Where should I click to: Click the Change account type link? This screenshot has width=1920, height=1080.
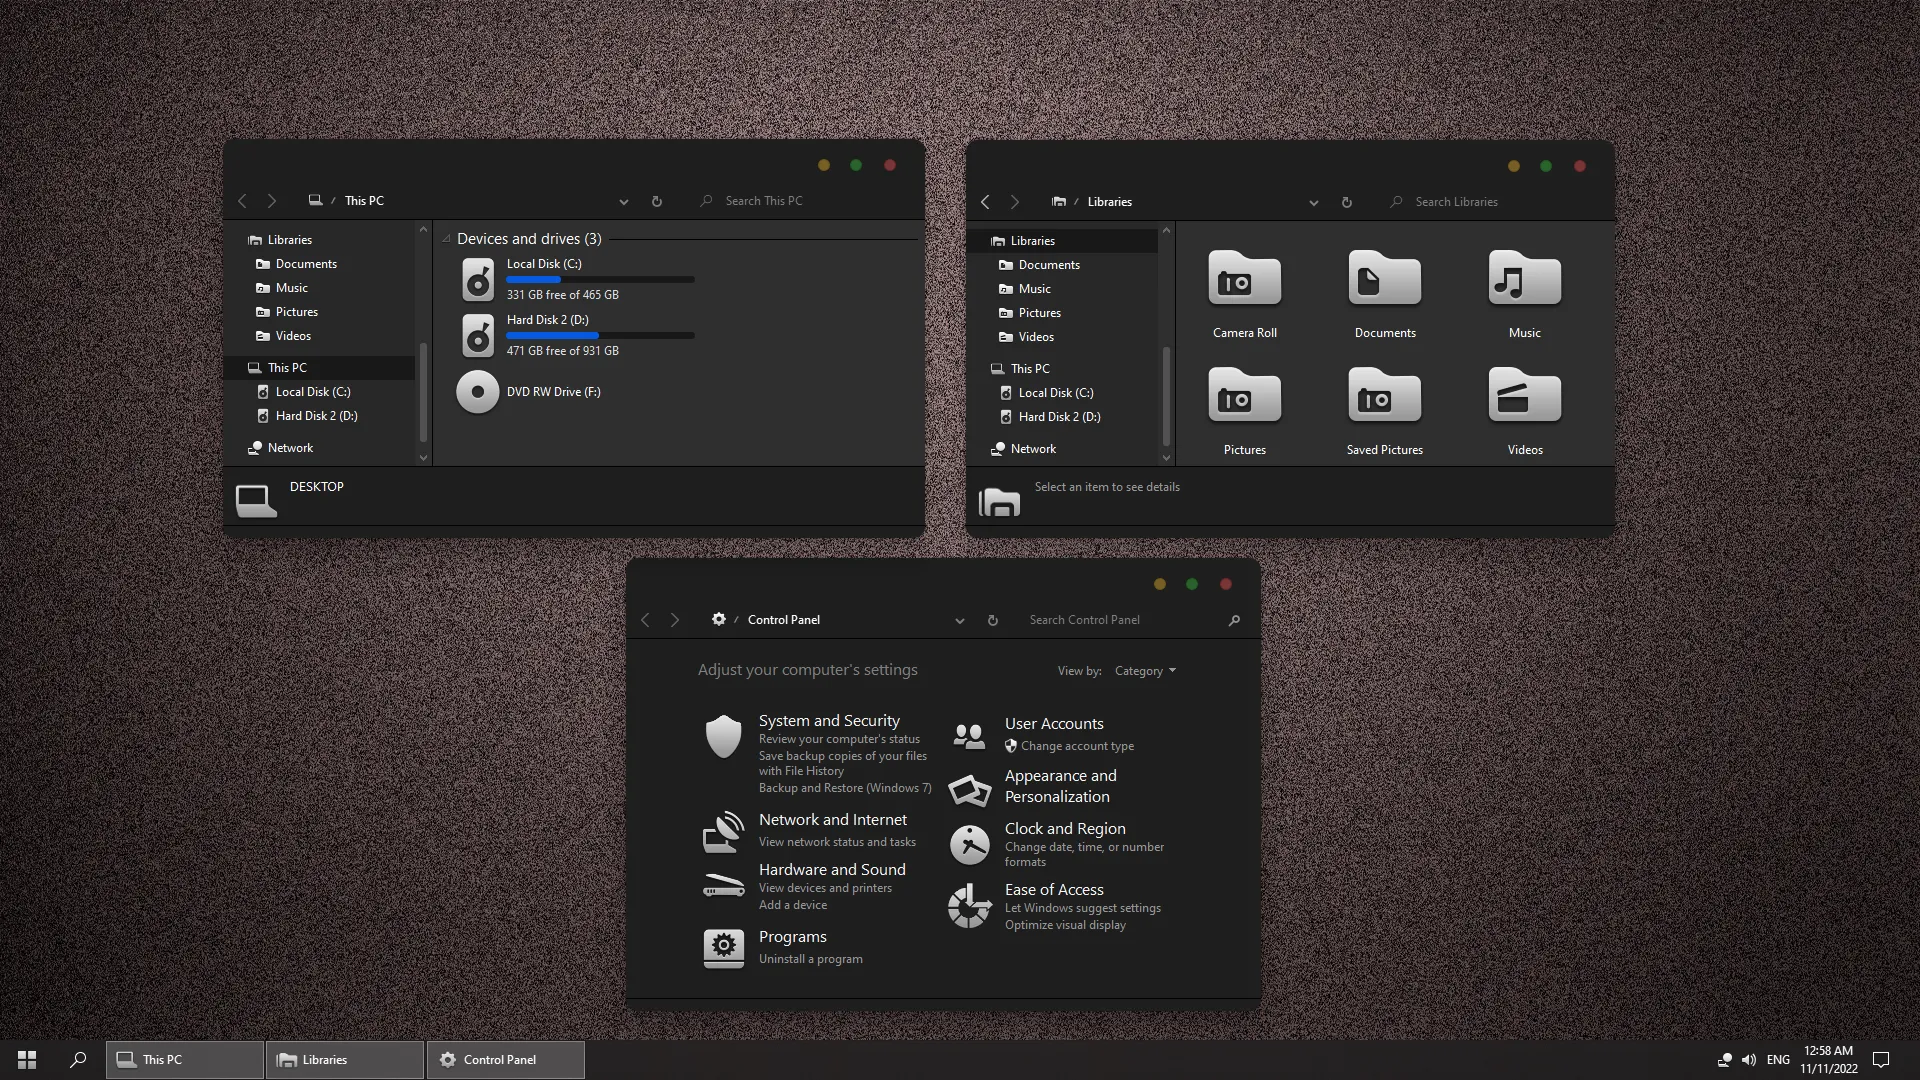point(1077,746)
